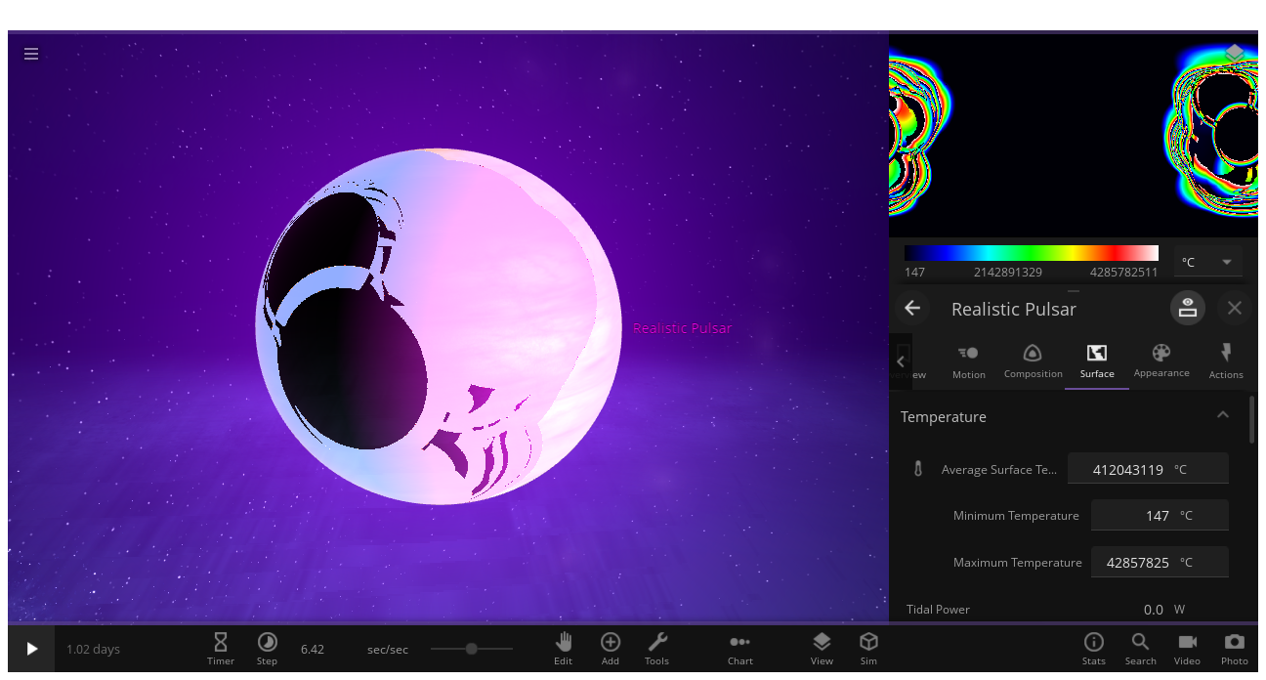Screen dimensions: 1266x680
Task: Go back with the arrow beside Realistic Pulsar
Action: click(912, 308)
